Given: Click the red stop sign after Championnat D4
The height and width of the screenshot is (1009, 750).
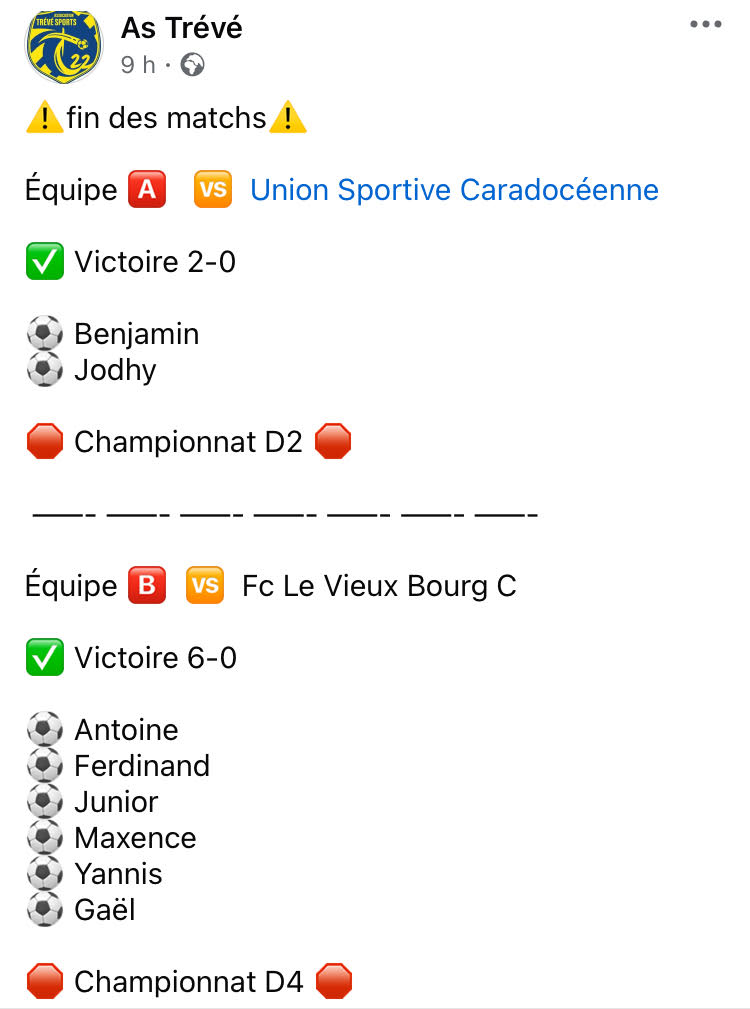Looking at the screenshot, I should [334, 981].
